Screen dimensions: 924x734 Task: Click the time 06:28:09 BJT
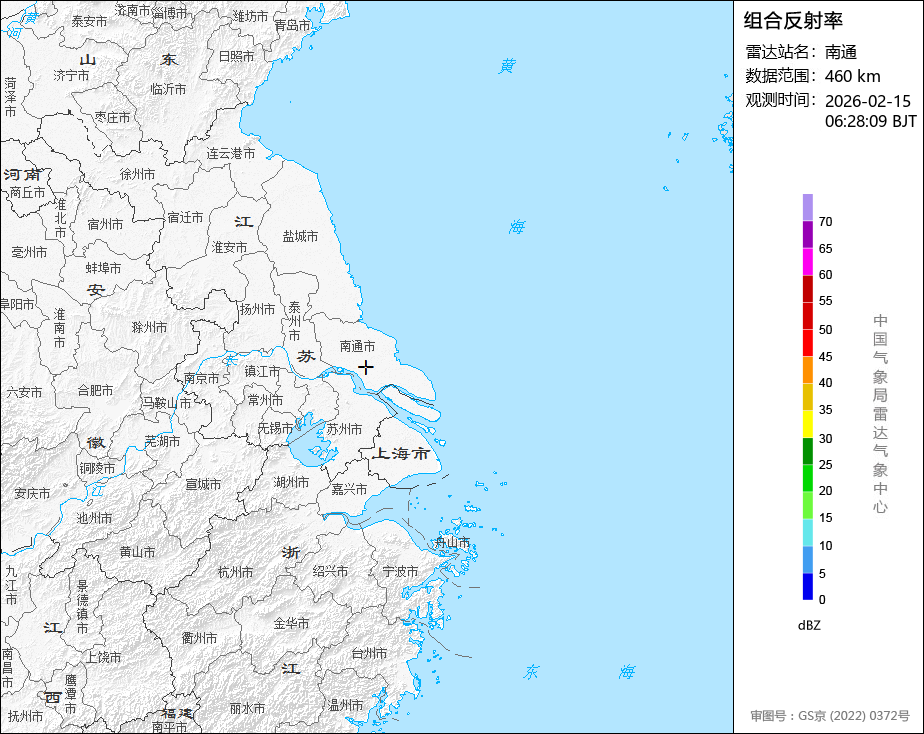tap(870, 121)
